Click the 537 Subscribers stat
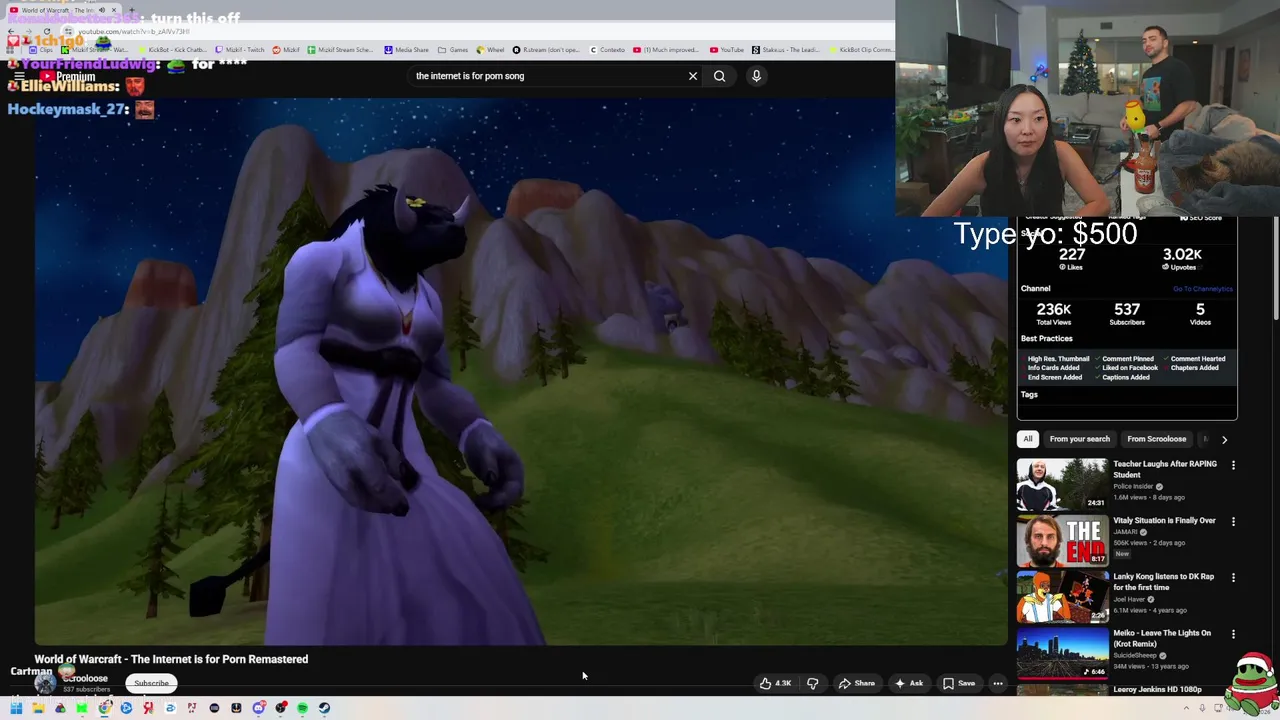This screenshot has height=720, width=1280. (1127, 314)
